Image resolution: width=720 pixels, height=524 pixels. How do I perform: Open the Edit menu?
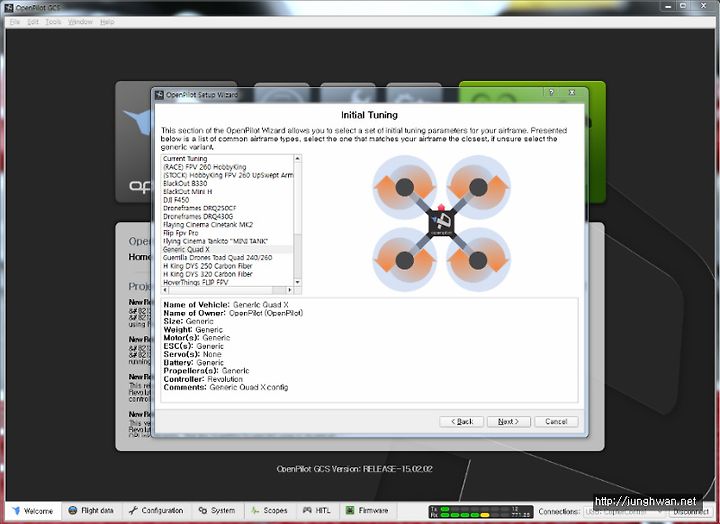33,22
